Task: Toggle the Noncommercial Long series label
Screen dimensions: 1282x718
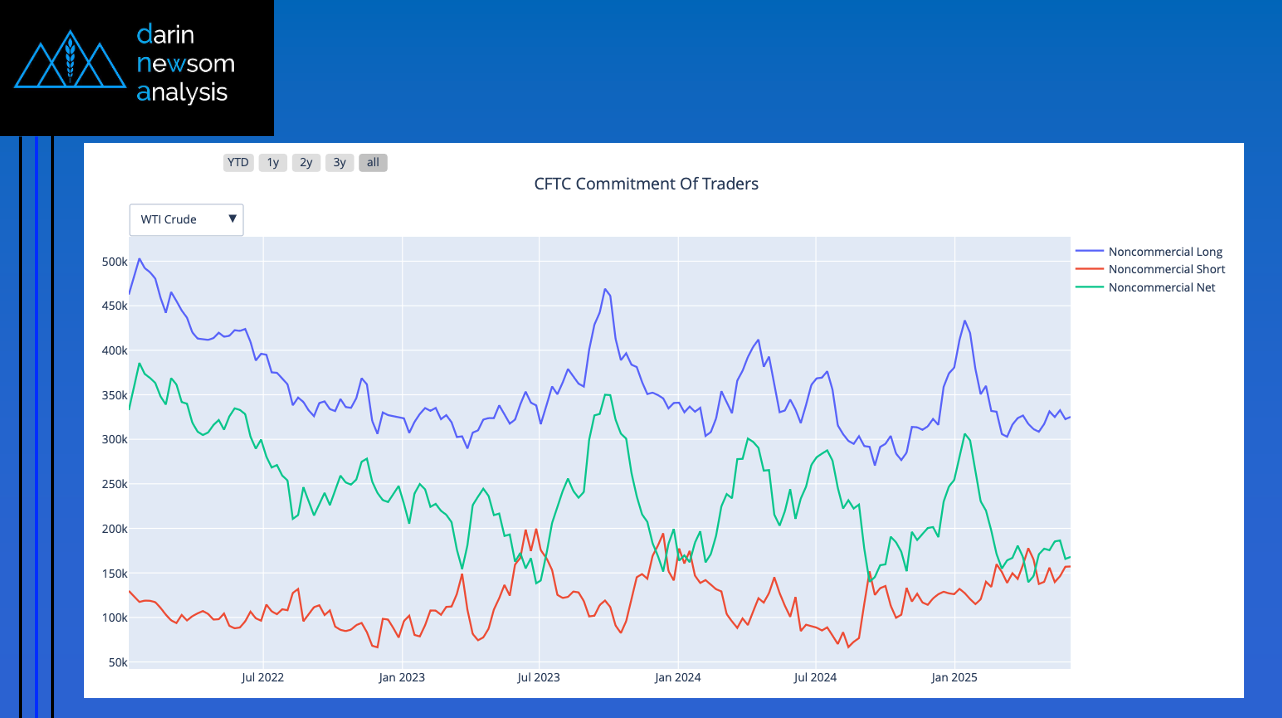Action: (x=1165, y=252)
